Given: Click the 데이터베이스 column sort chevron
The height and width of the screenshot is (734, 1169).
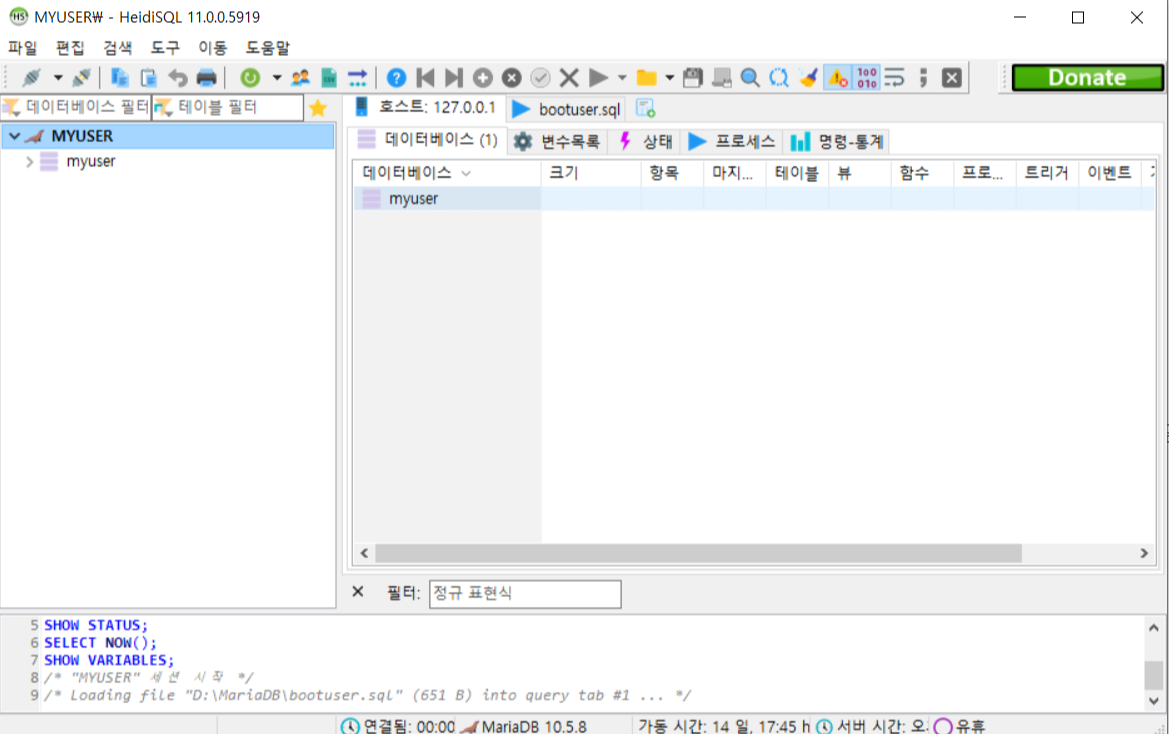Looking at the screenshot, I should tap(466, 174).
